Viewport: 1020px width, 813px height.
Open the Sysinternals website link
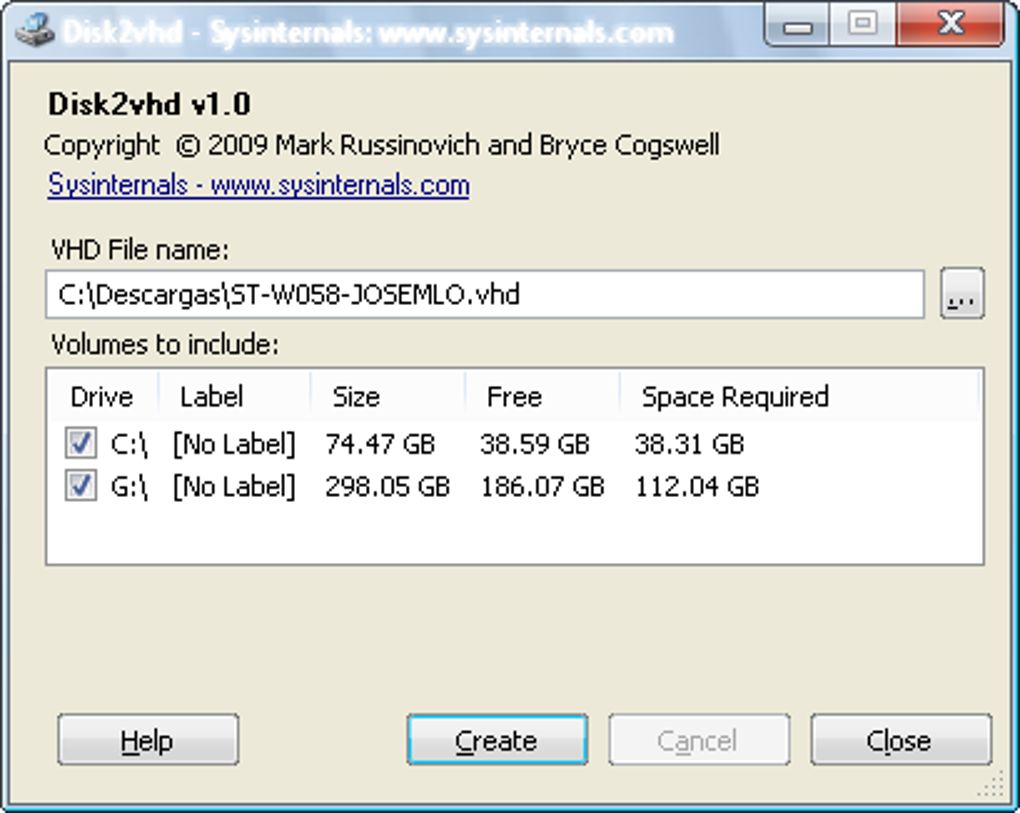coord(258,185)
